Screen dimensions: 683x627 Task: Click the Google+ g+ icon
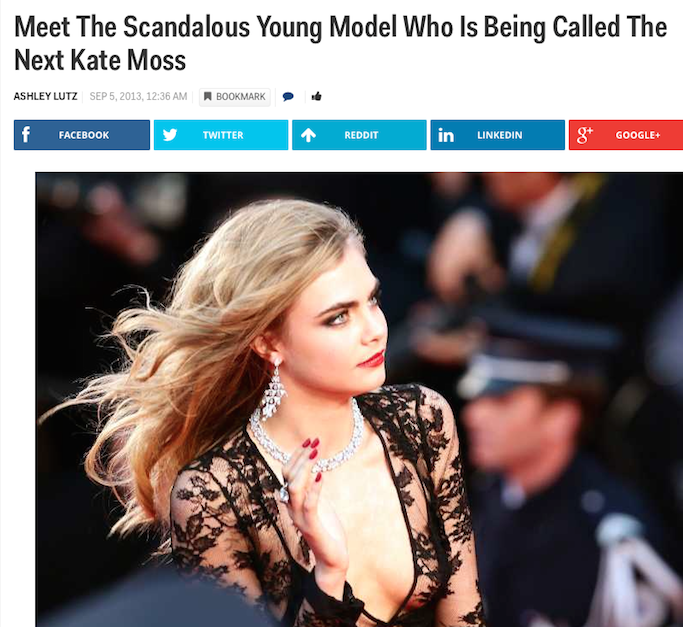[585, 135]
